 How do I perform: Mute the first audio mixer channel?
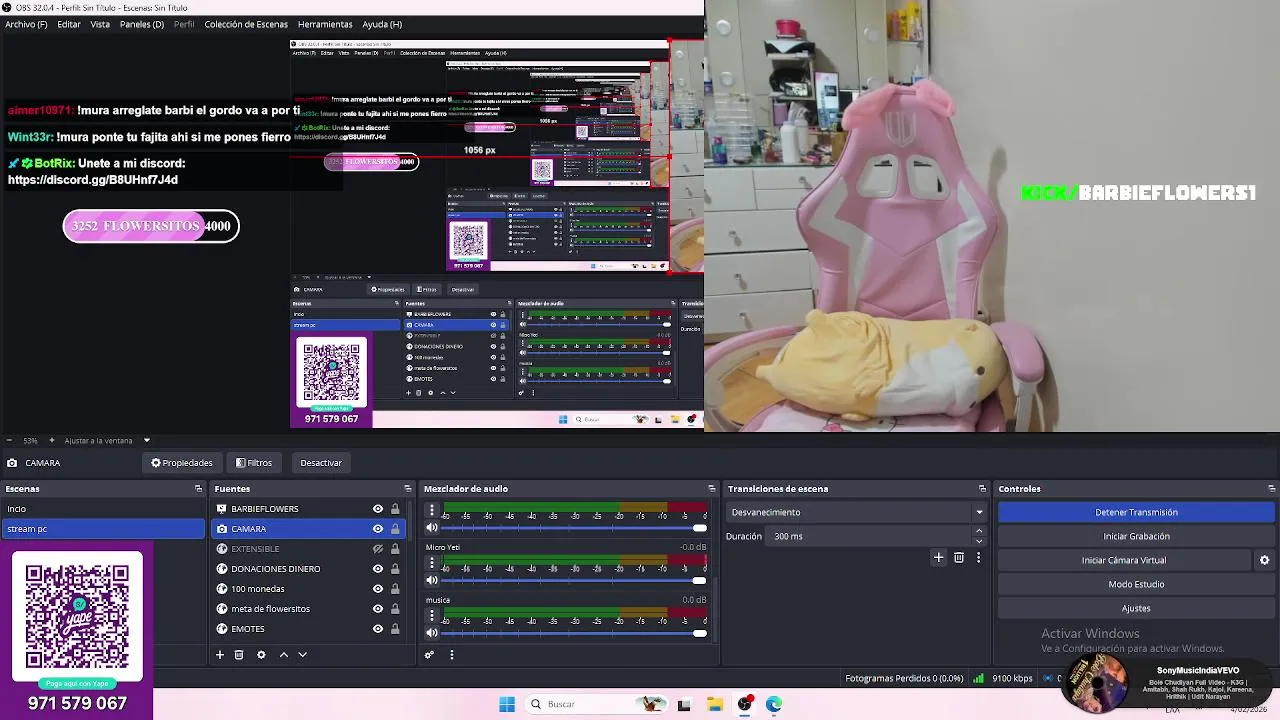pyautogui.click(x=432, y=528)
